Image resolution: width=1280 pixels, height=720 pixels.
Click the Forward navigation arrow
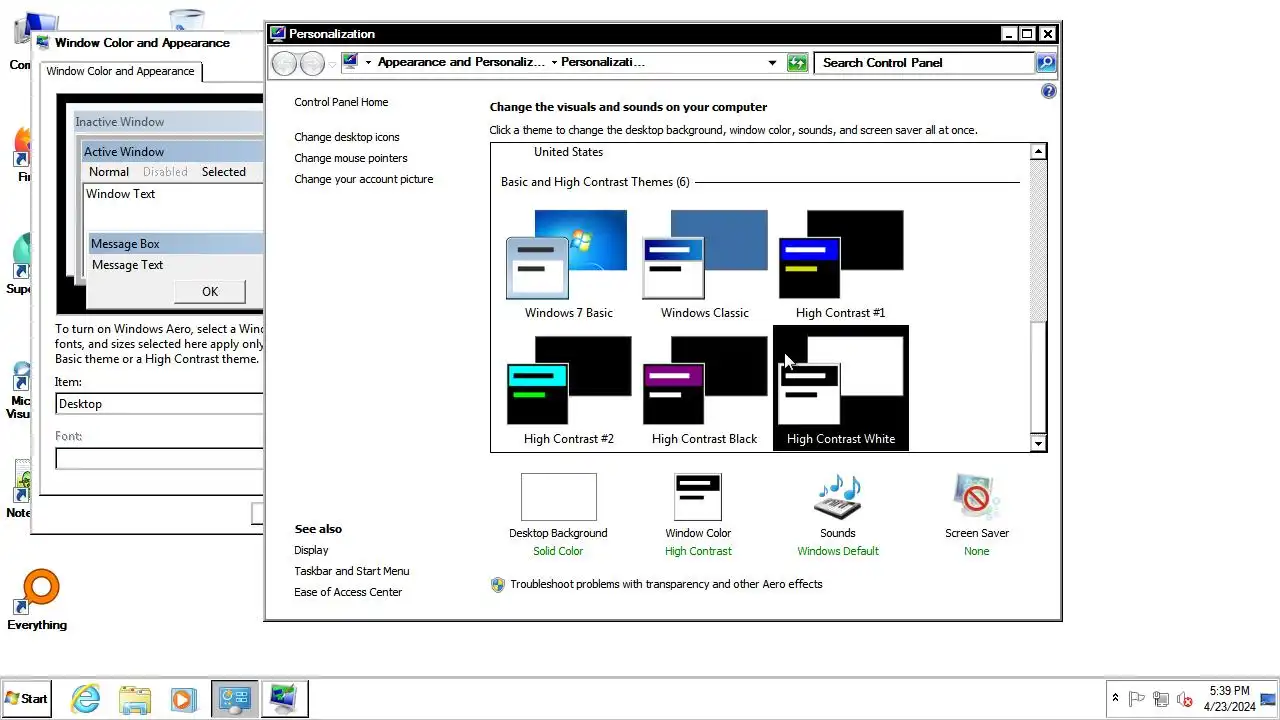click(312, 63)
